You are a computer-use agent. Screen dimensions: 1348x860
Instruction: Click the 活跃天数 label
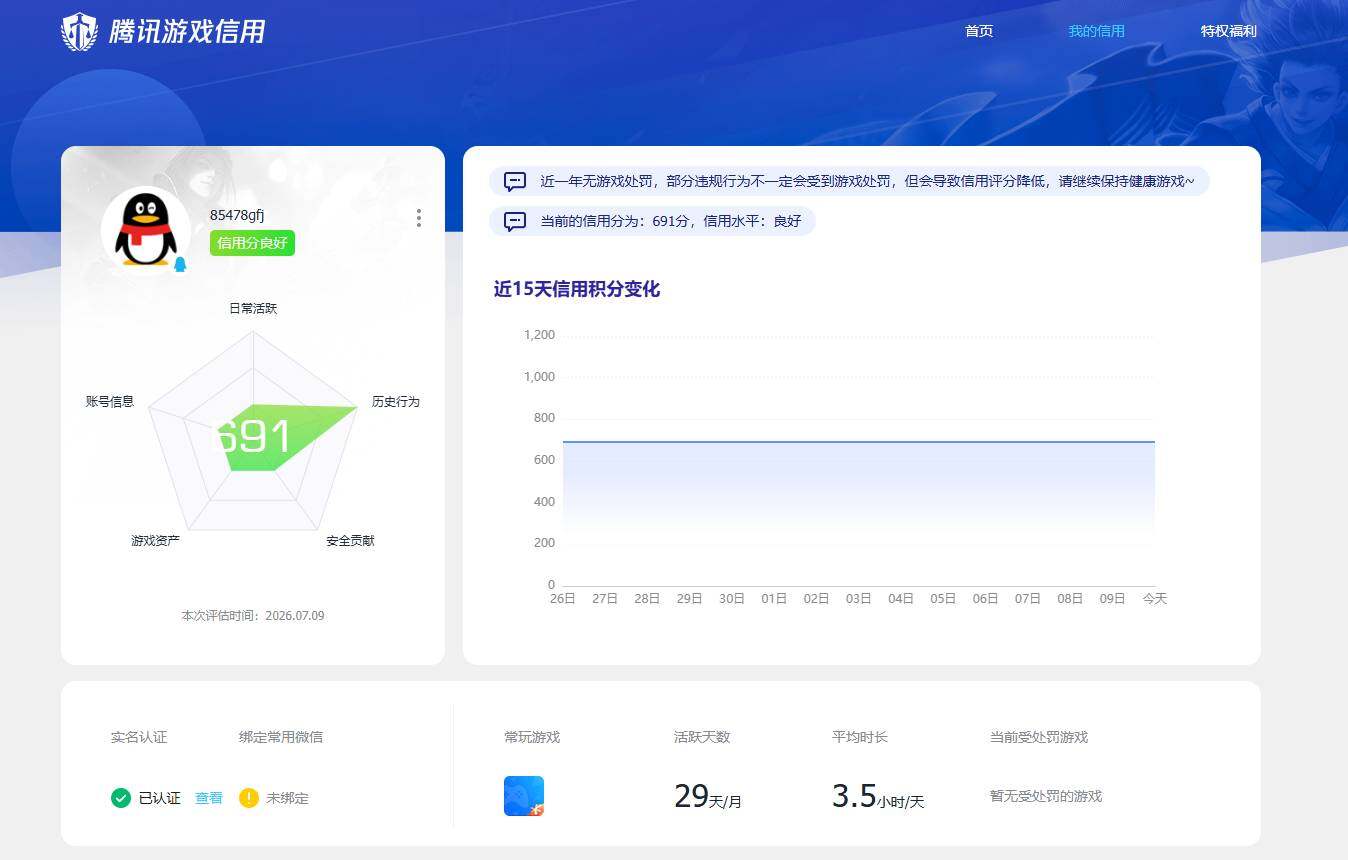pyautogui.click(x=702, y=737)
